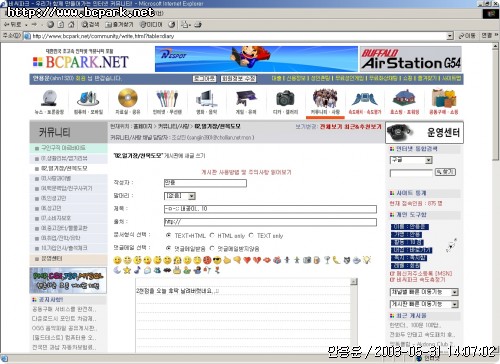
Task: Open the board usage guide red link
Action: coord(246,172)
